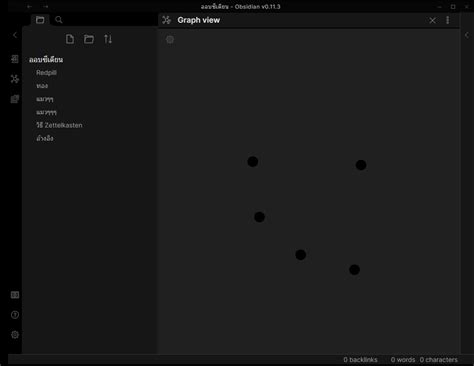Open the Zettelkasten note in the explorer

(59, 125)
